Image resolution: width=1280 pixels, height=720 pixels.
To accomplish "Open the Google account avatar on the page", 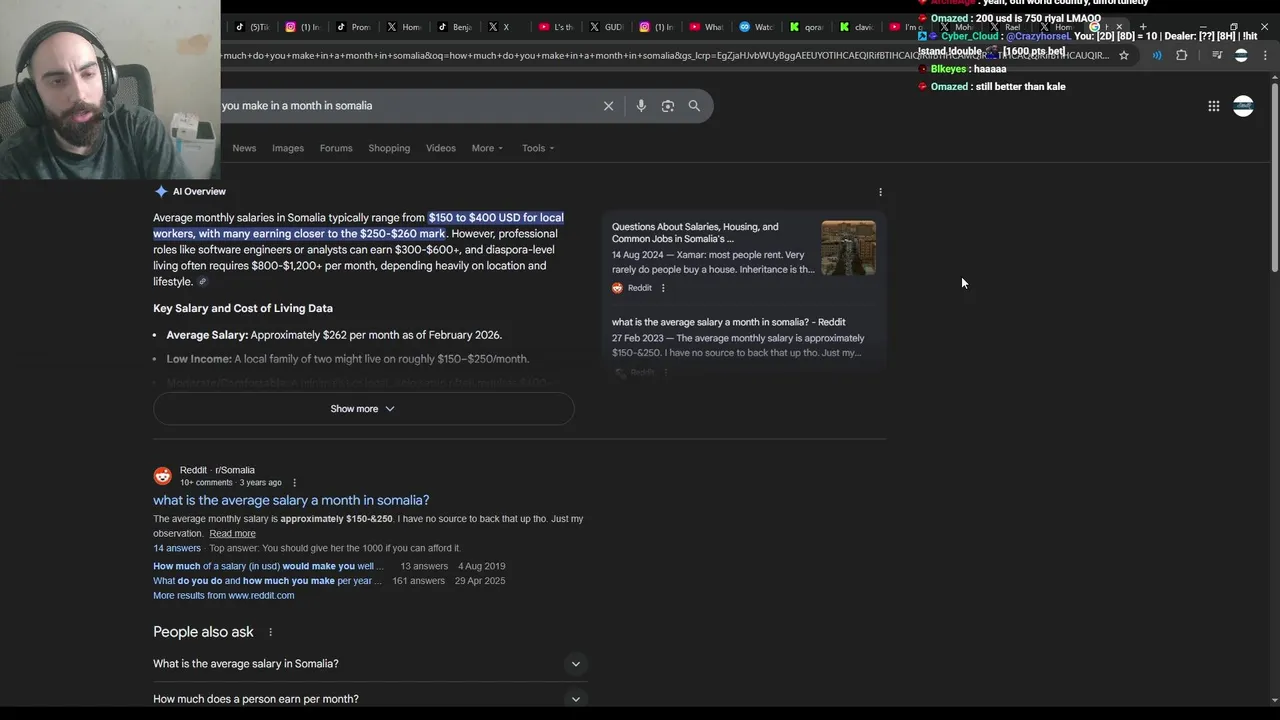I will pyautogui.click(x=1243, y=106).
